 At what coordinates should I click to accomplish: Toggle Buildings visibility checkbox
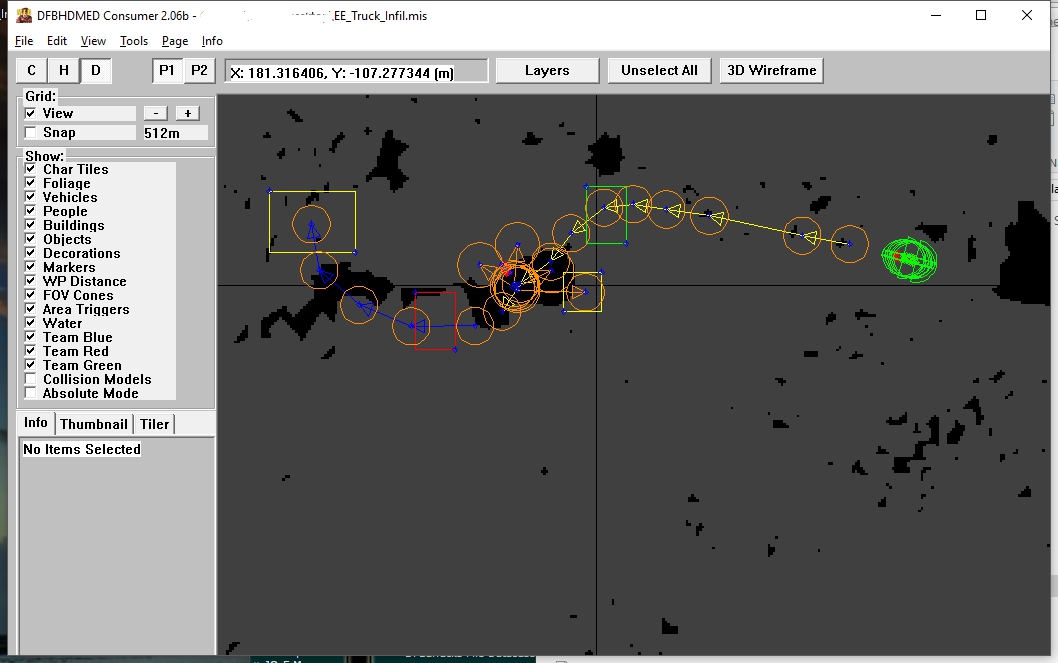pos(30,225)
